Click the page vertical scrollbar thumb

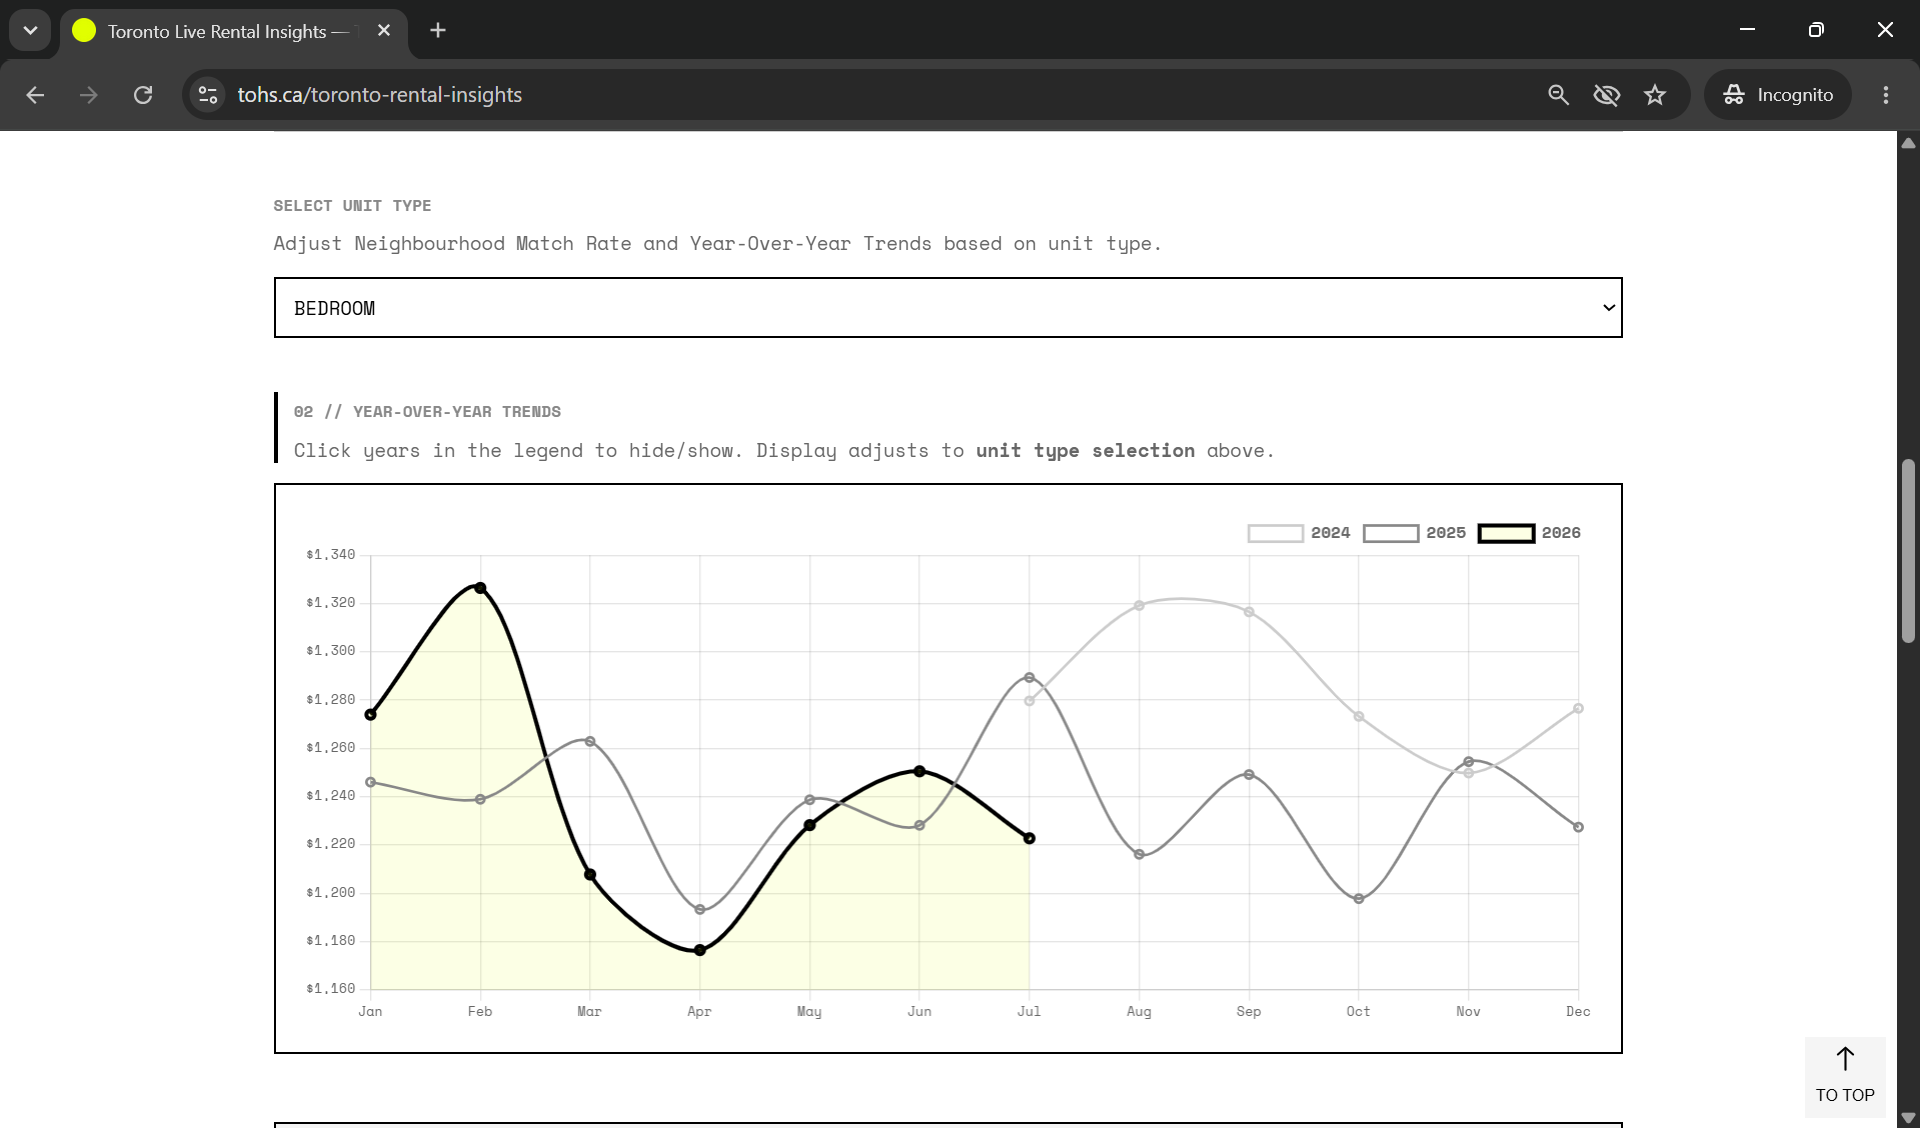[1908, 550]
